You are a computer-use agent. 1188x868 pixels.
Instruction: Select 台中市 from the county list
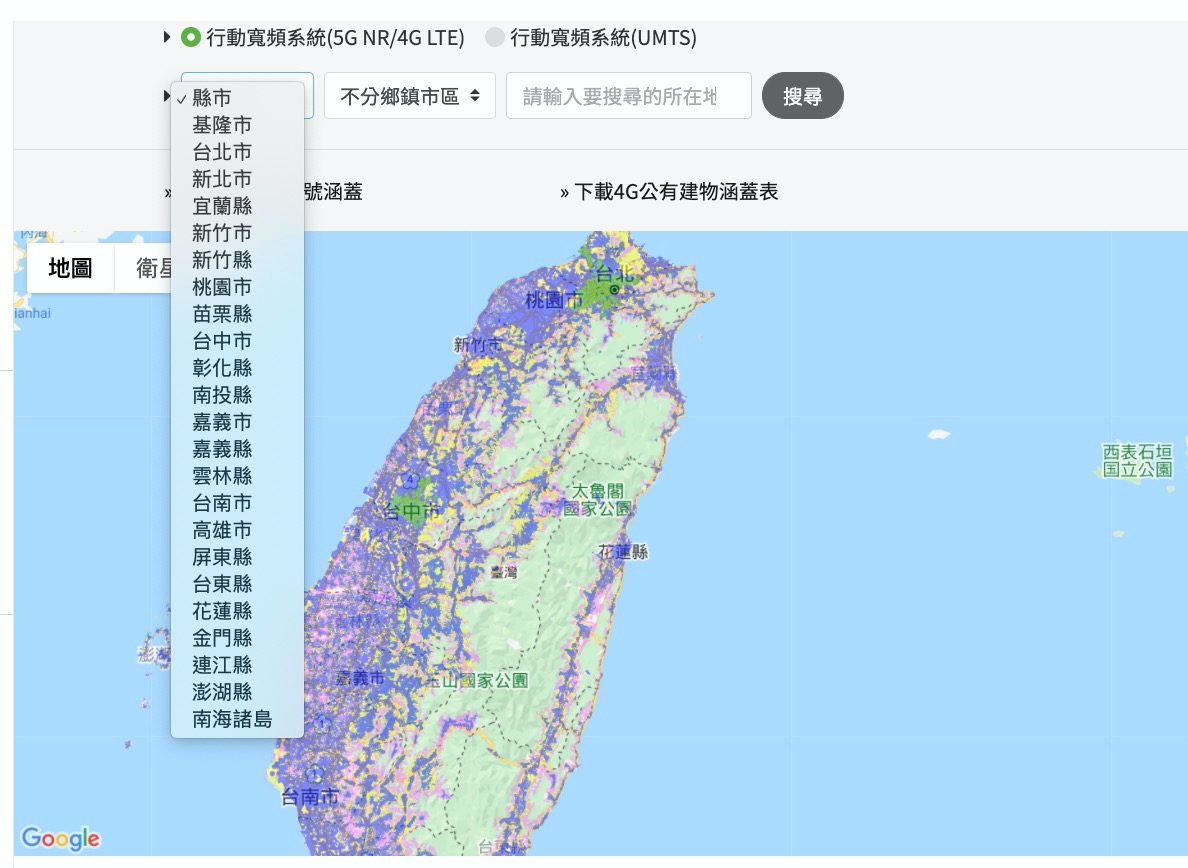pos(238,342)
